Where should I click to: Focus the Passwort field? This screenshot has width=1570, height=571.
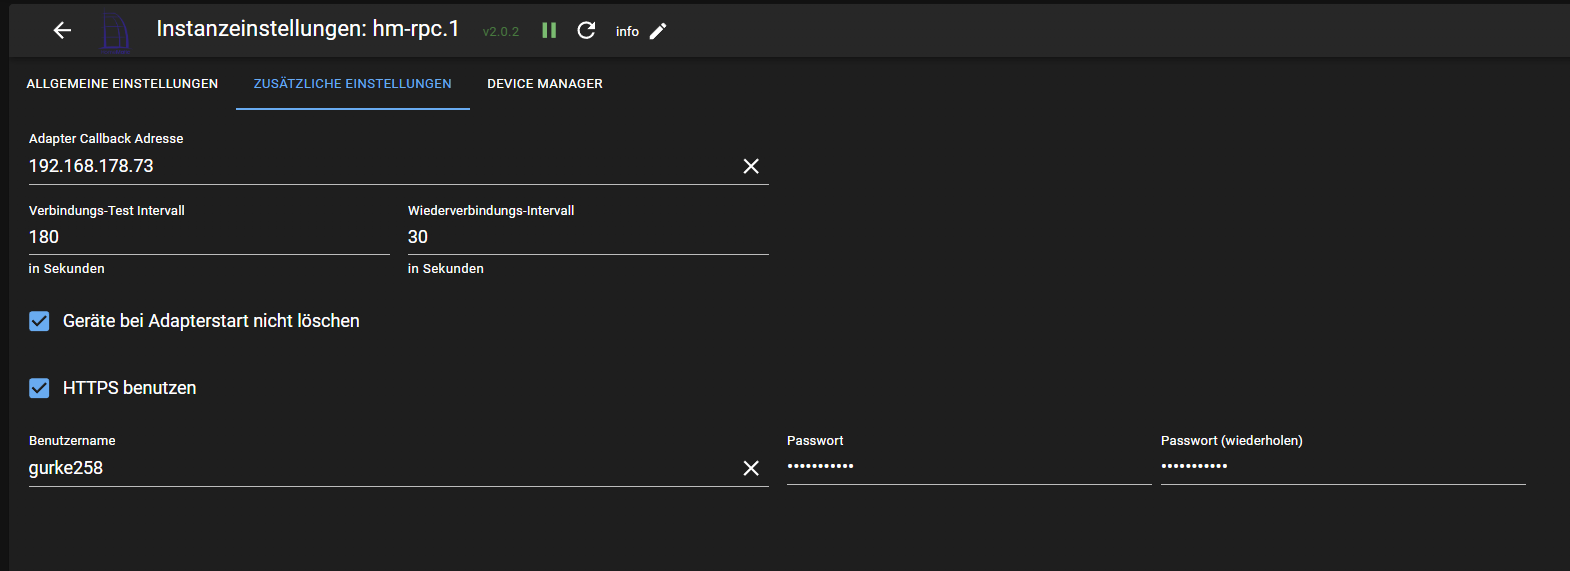coord(968,466)
